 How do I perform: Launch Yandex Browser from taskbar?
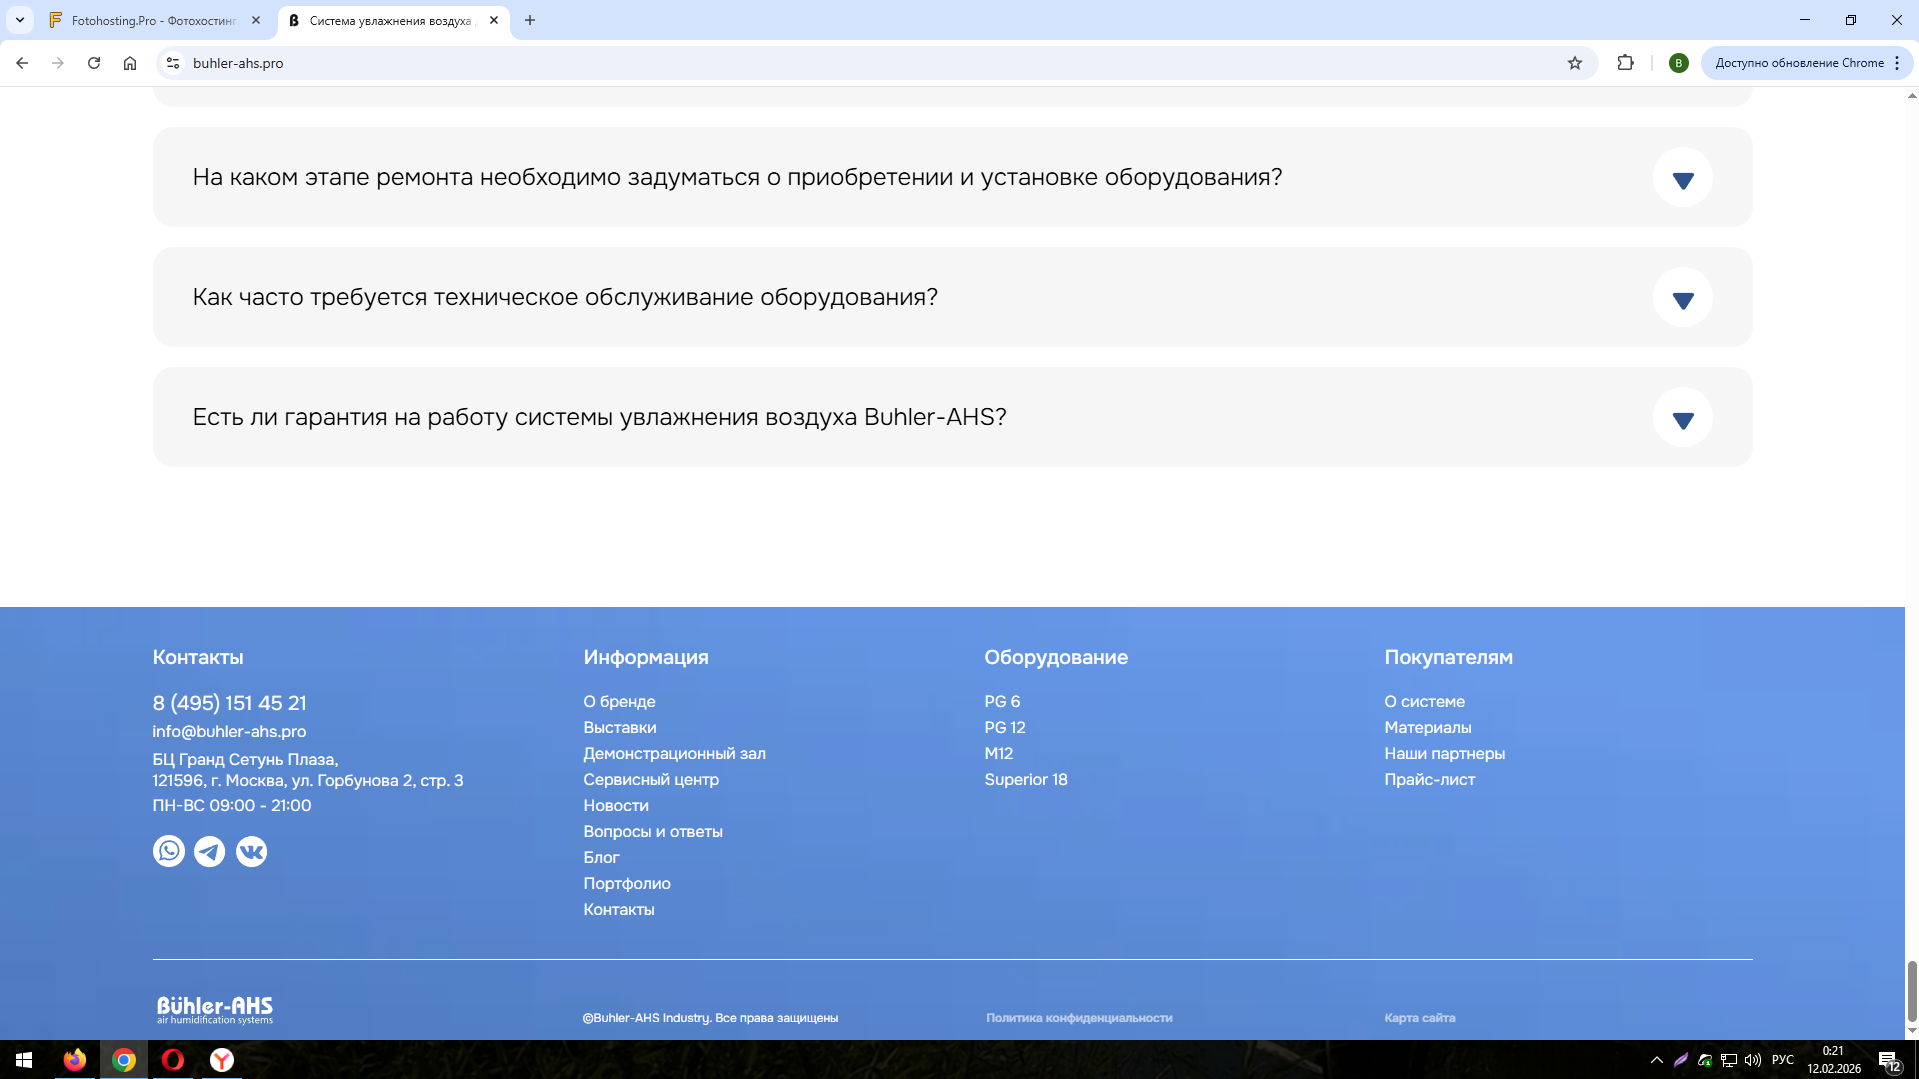pyautogui.click(x=222, y=1060)
